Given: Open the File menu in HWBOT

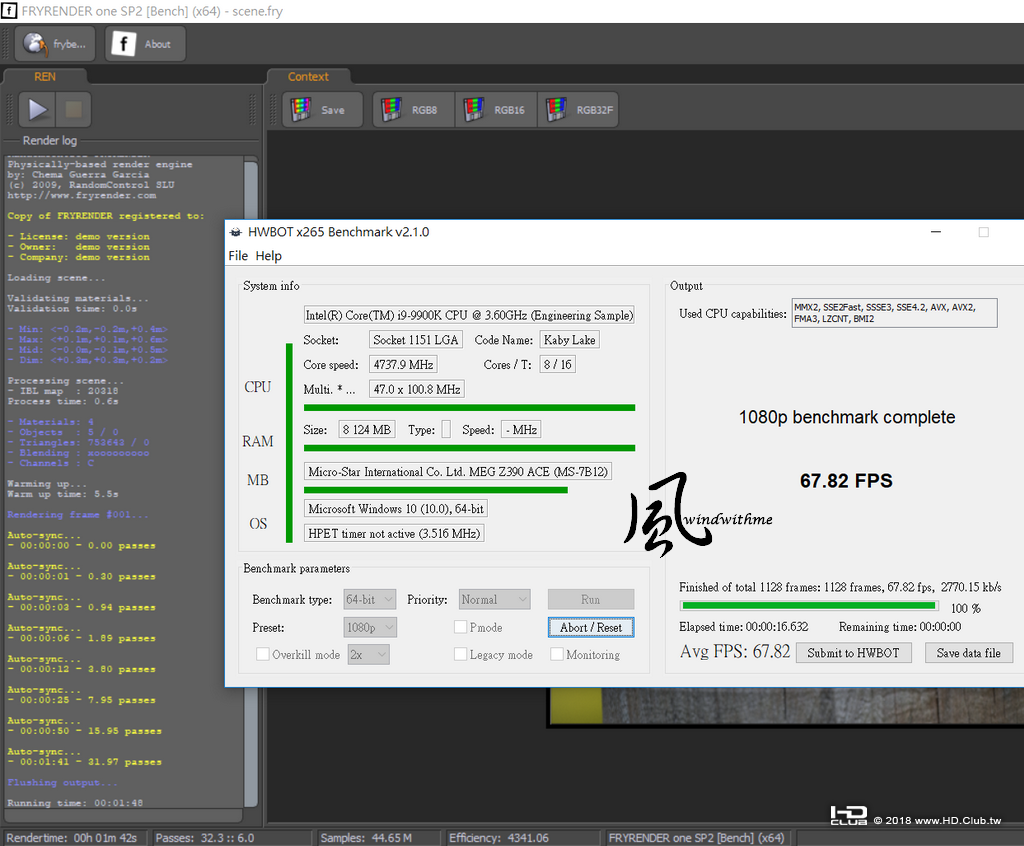Looking at the screenshot, I should [238, 256].
